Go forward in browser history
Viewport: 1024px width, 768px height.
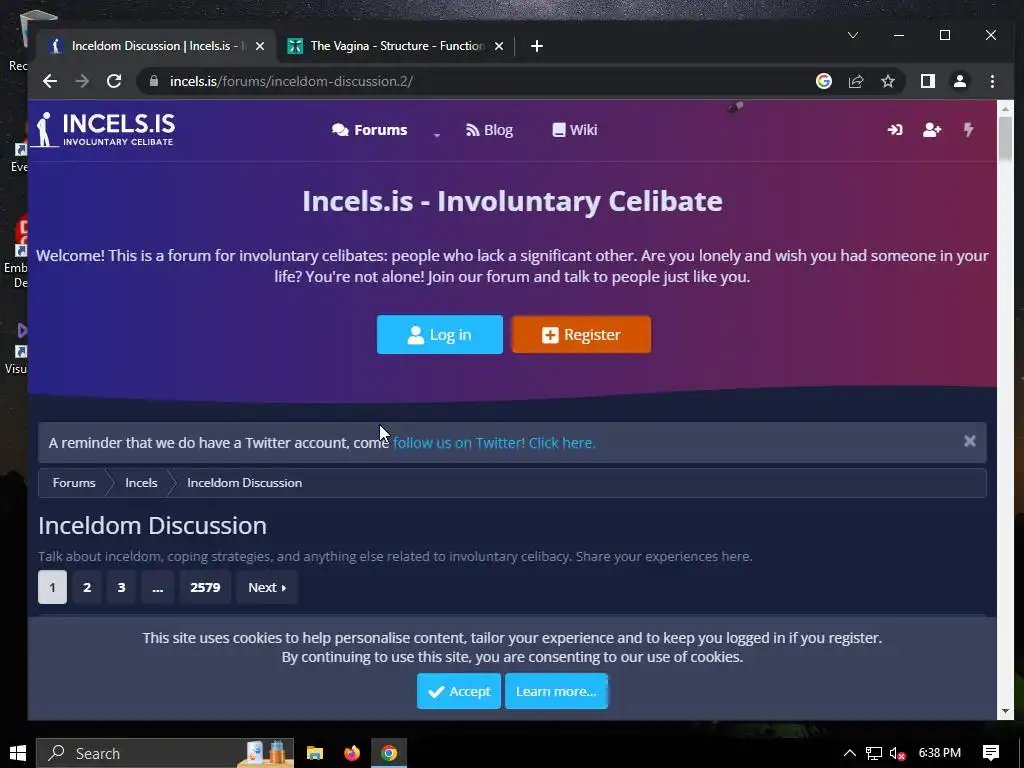82,81
